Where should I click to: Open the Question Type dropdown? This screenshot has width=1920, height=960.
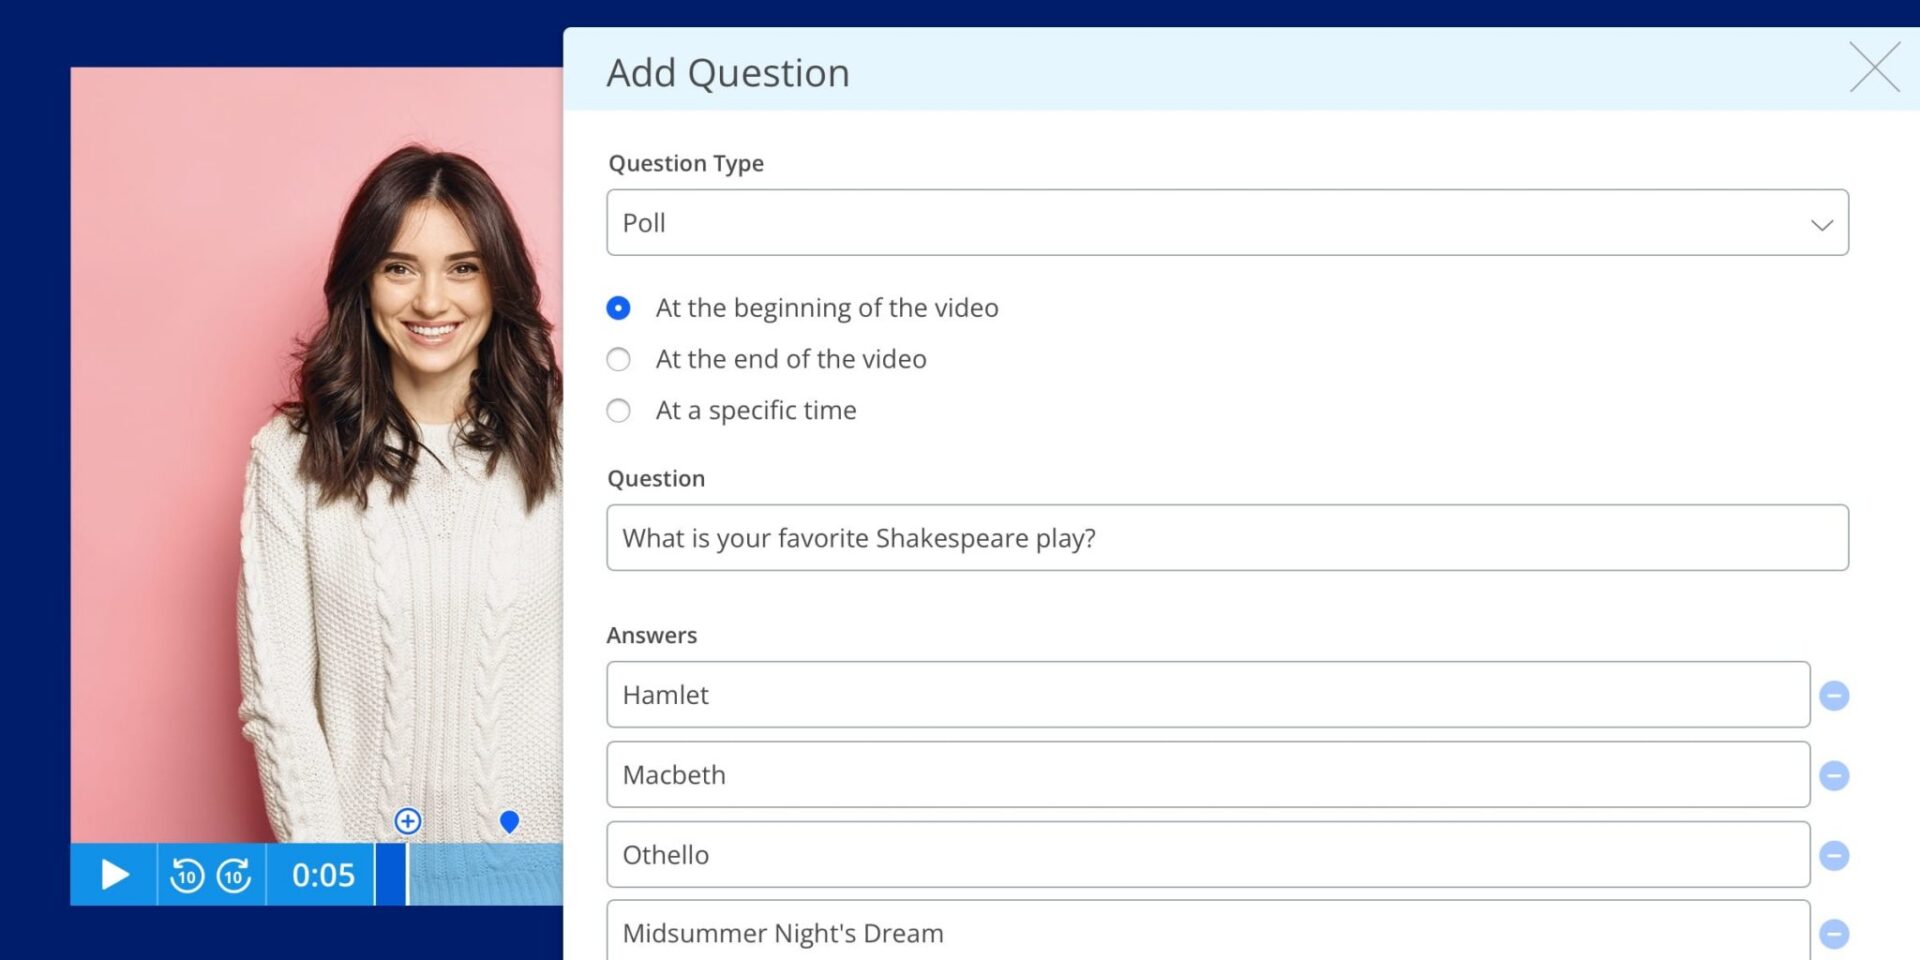pos(1228,222)
